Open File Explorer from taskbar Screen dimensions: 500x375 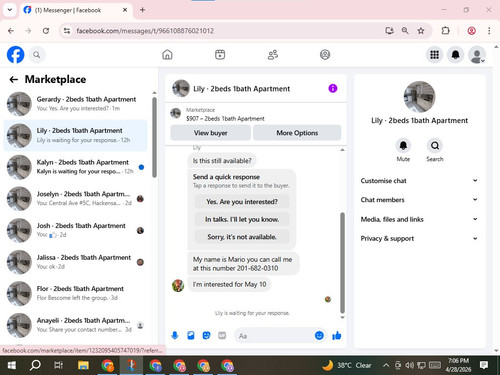(83, 365)
